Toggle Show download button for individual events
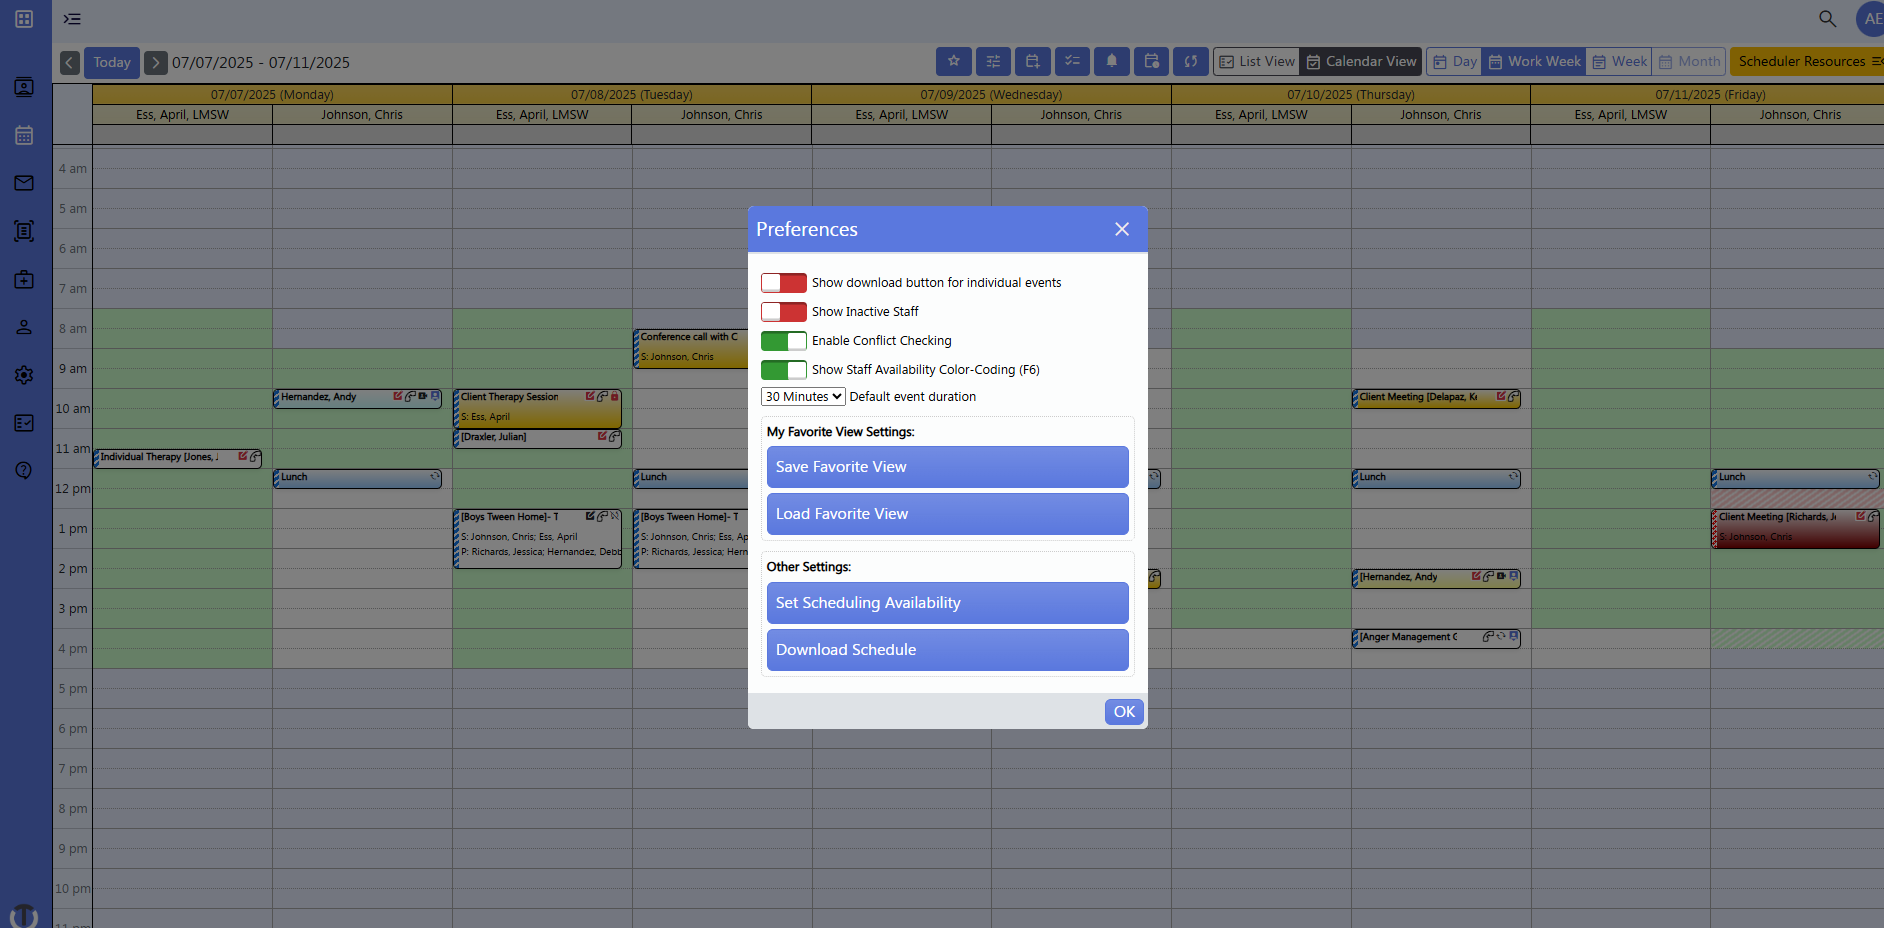Screen dimensions: 1884x928 pyautogui.click(x=784, y=283)
